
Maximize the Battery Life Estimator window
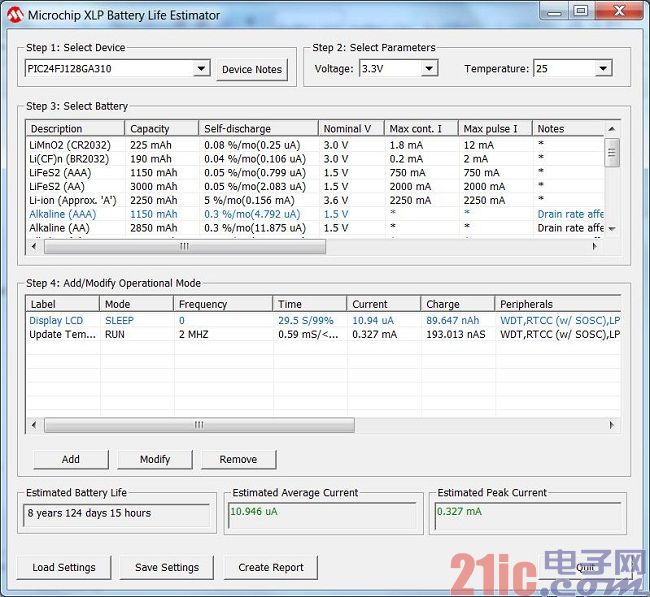tap(582, 11)
